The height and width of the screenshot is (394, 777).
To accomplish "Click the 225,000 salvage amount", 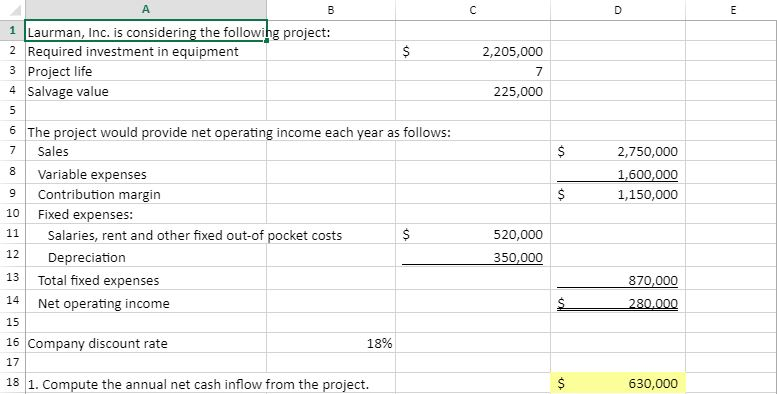I will pos(473,91).
